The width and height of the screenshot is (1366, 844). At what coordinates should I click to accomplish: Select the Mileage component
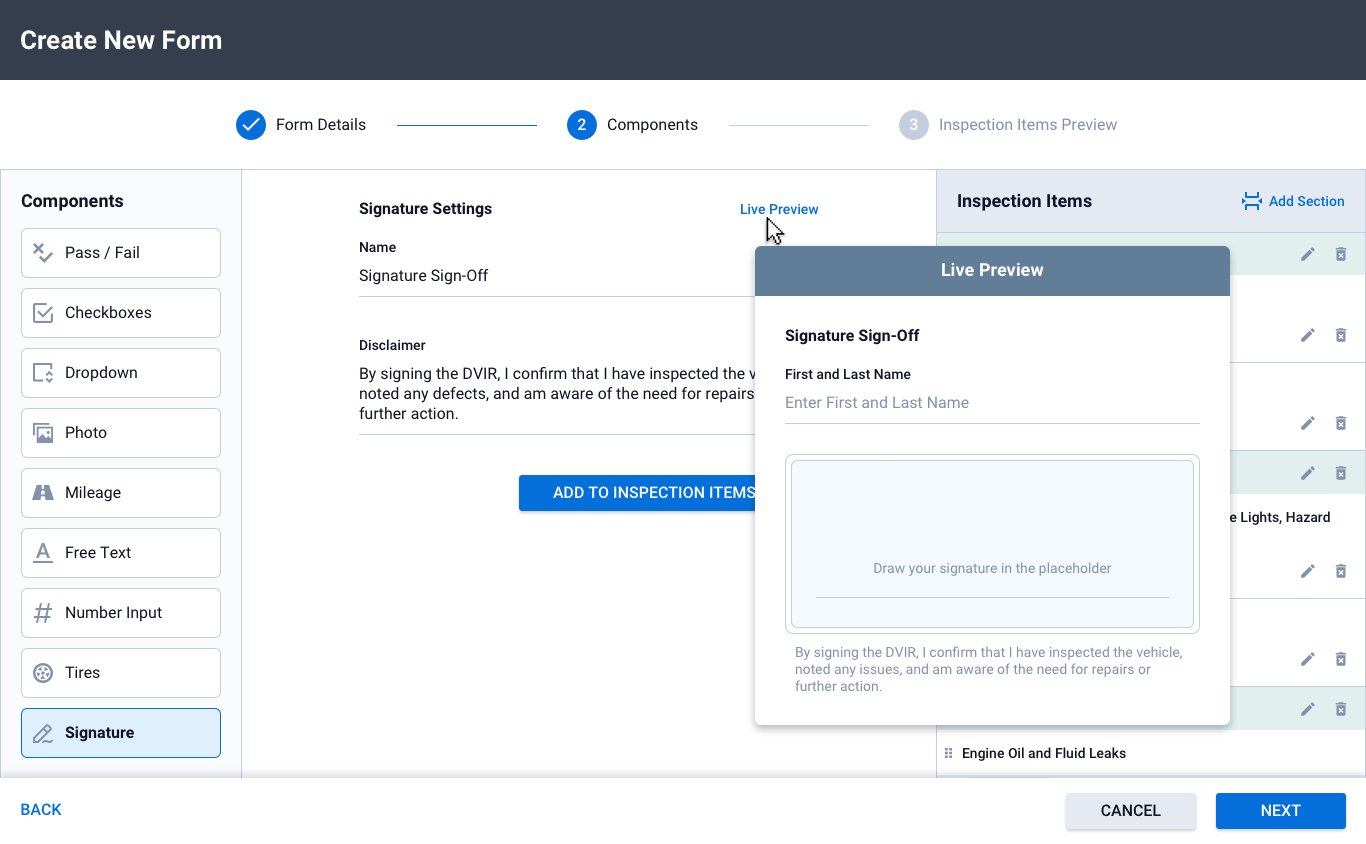(x=120, y=493)
